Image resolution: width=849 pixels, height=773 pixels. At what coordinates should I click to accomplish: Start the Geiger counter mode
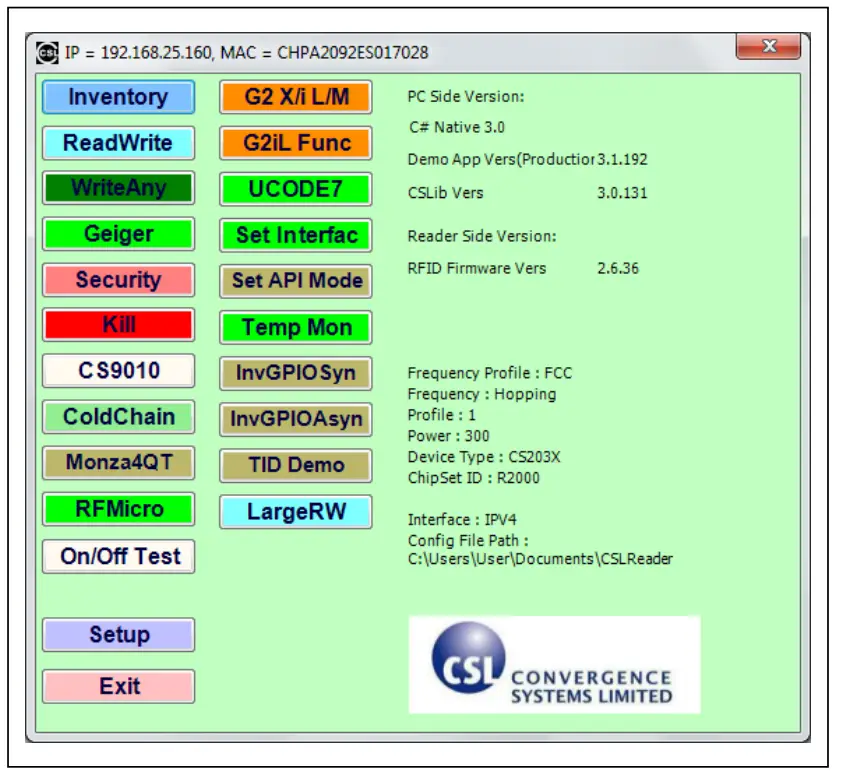tap(117, 234)
